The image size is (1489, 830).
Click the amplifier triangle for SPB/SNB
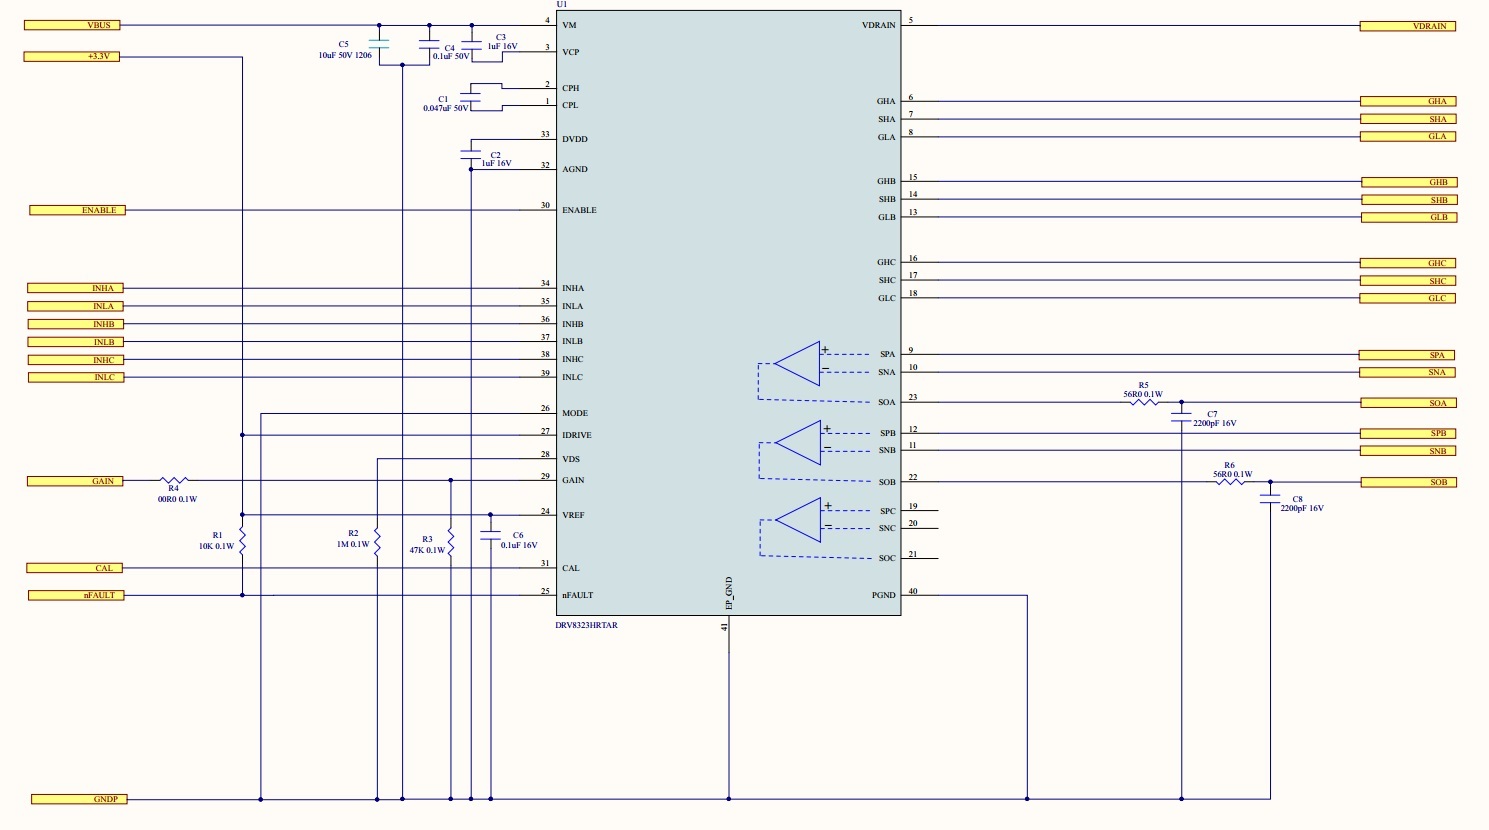click(798, 442)
